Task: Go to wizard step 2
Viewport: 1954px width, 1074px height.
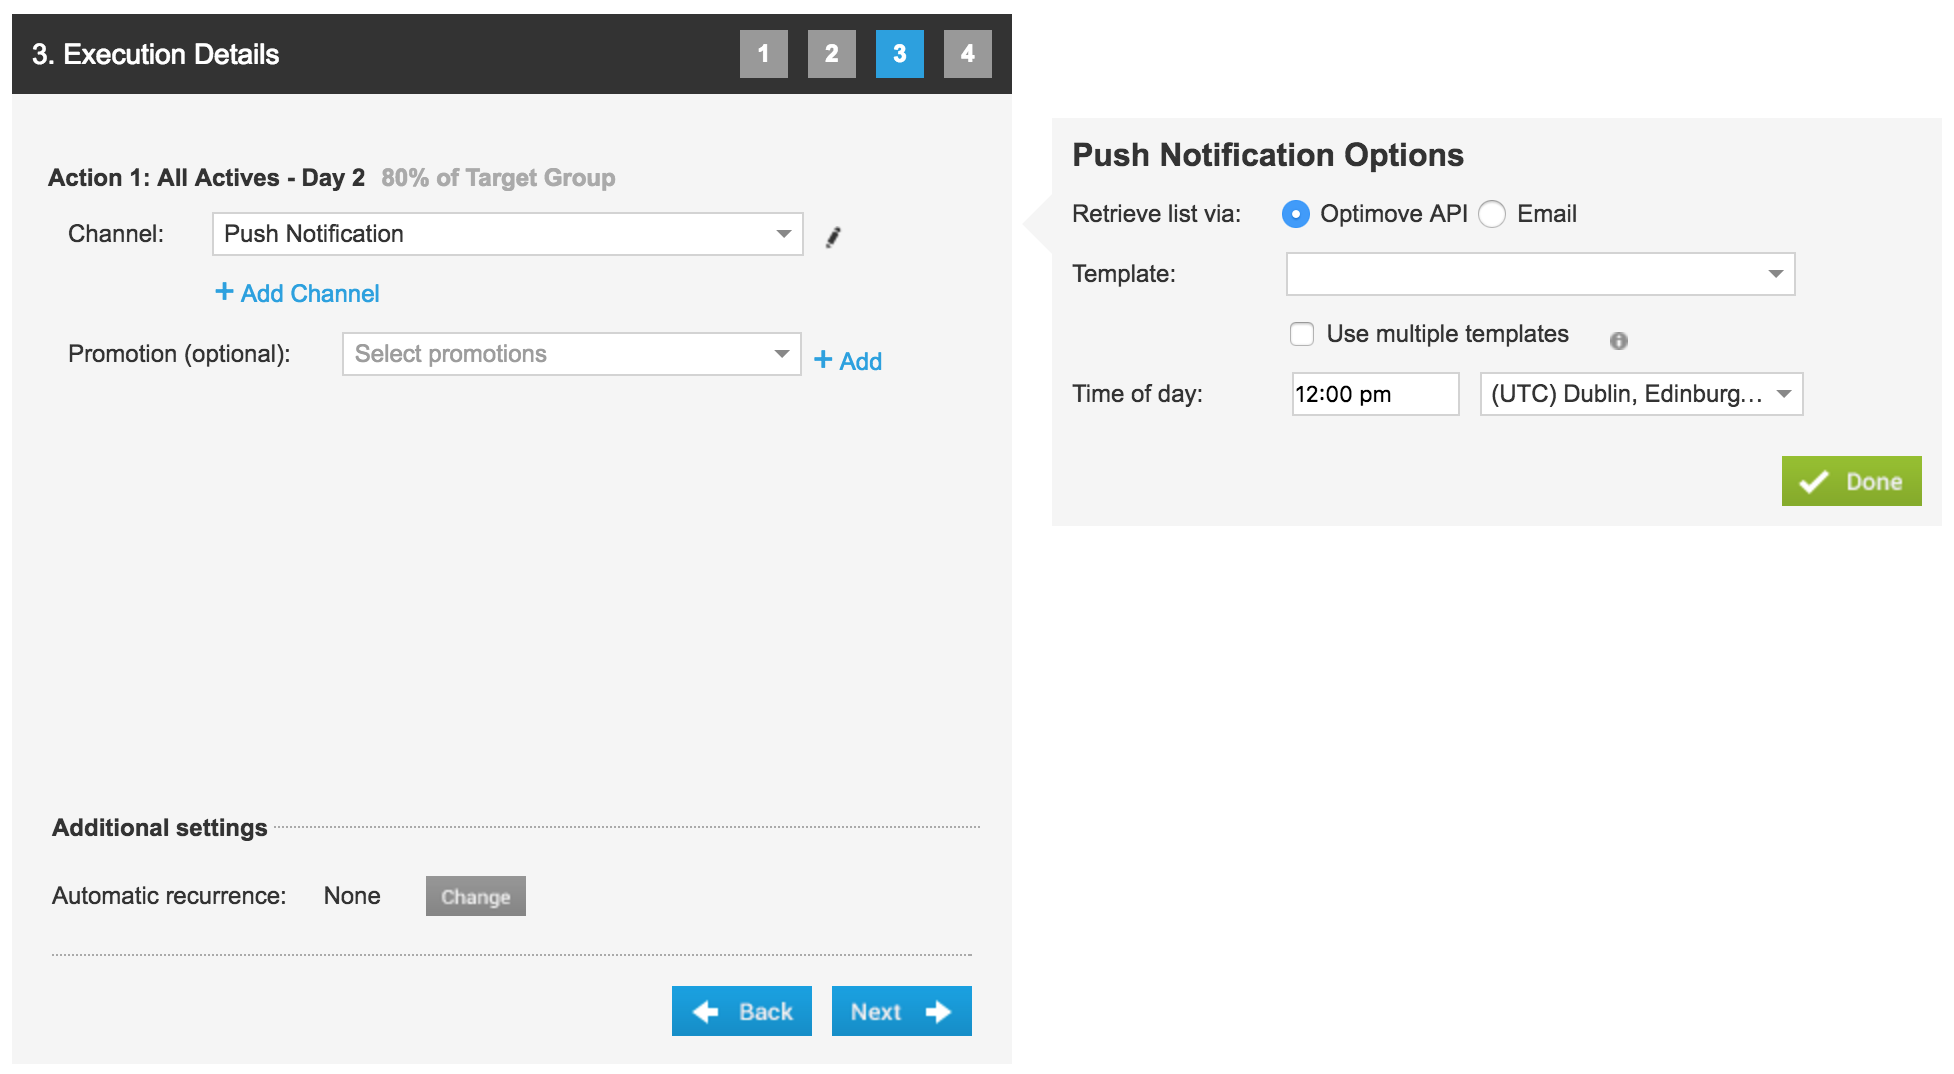Action: [x=831, y=54]
